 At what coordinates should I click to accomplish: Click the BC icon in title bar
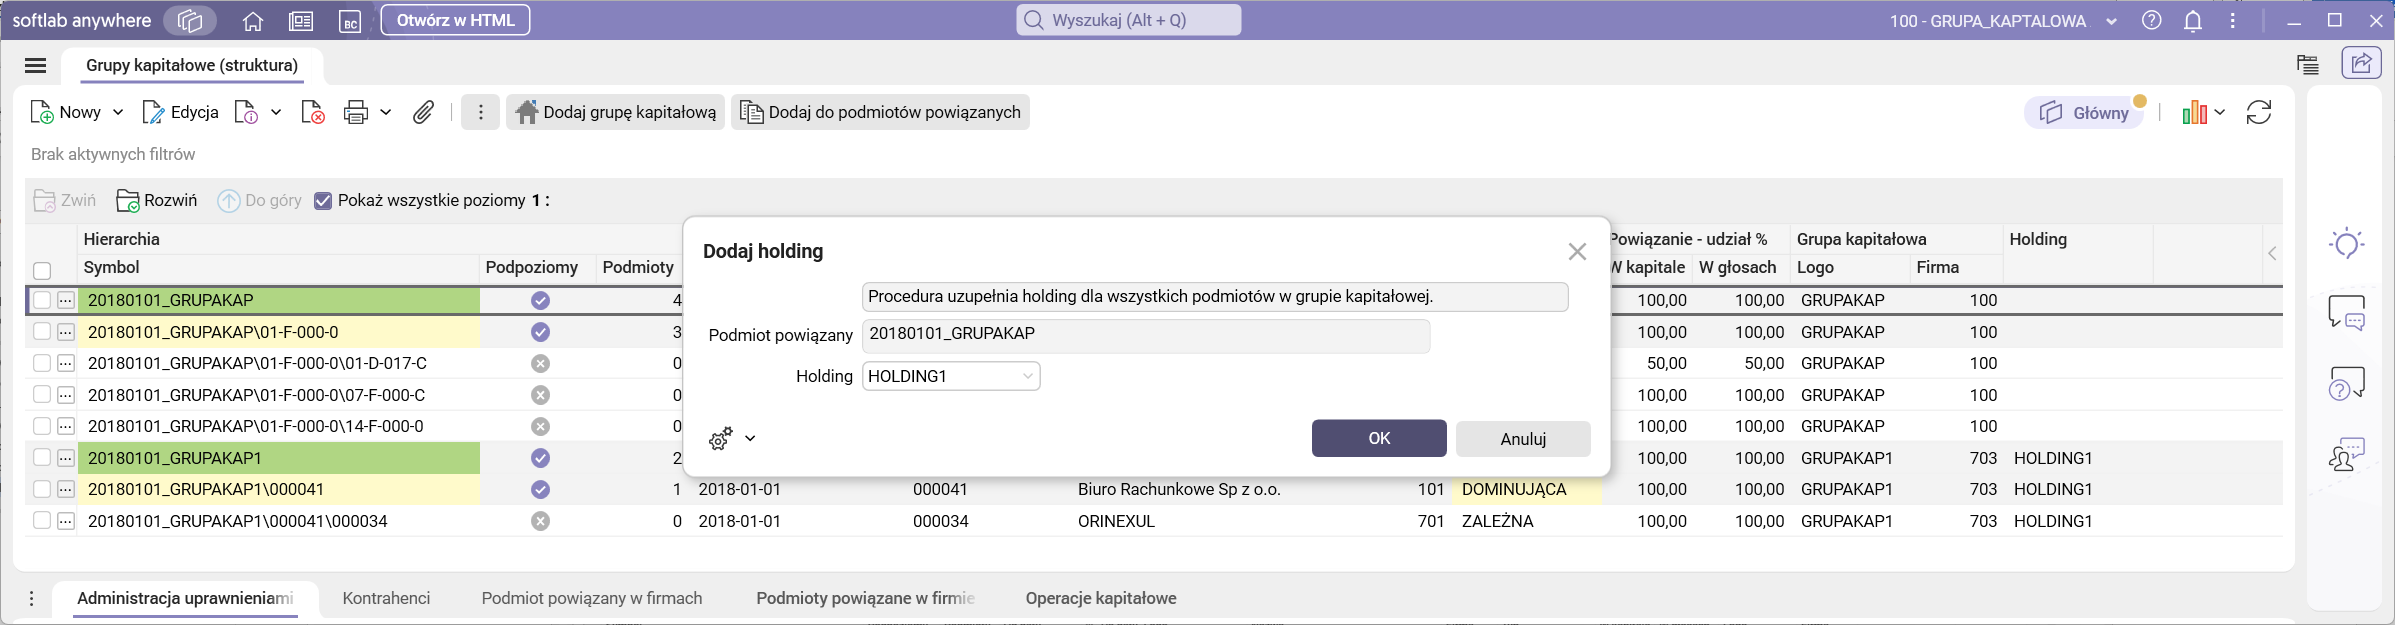tap(350, 21)
